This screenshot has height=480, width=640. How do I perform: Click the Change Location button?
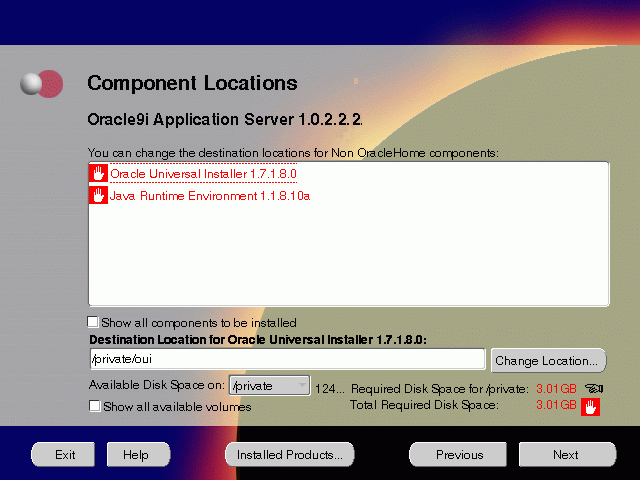tap(548, 360)
